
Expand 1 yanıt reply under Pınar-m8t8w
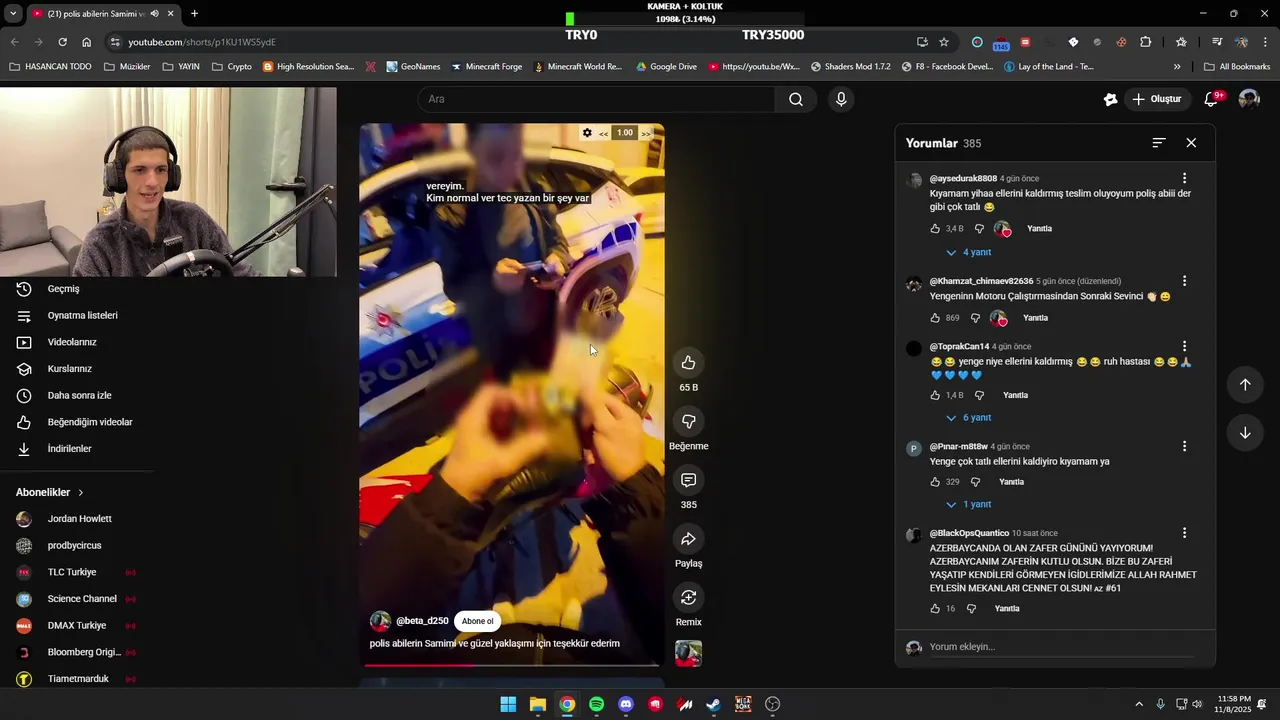pos(968,504)
